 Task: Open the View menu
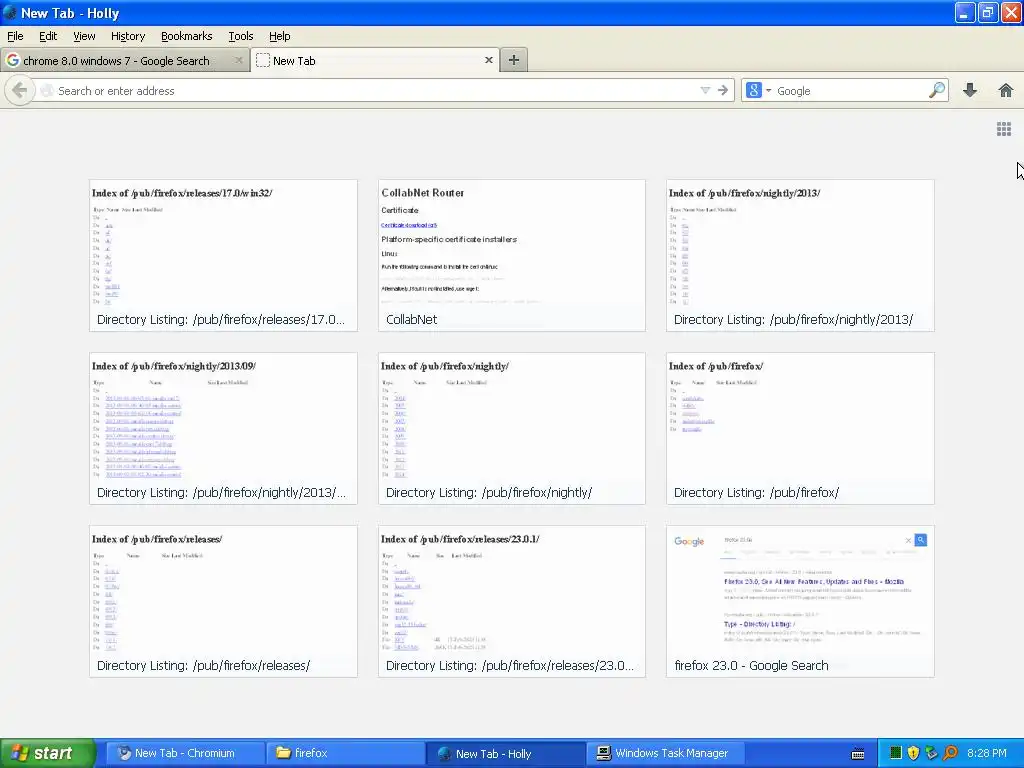[x=84, y=36]
